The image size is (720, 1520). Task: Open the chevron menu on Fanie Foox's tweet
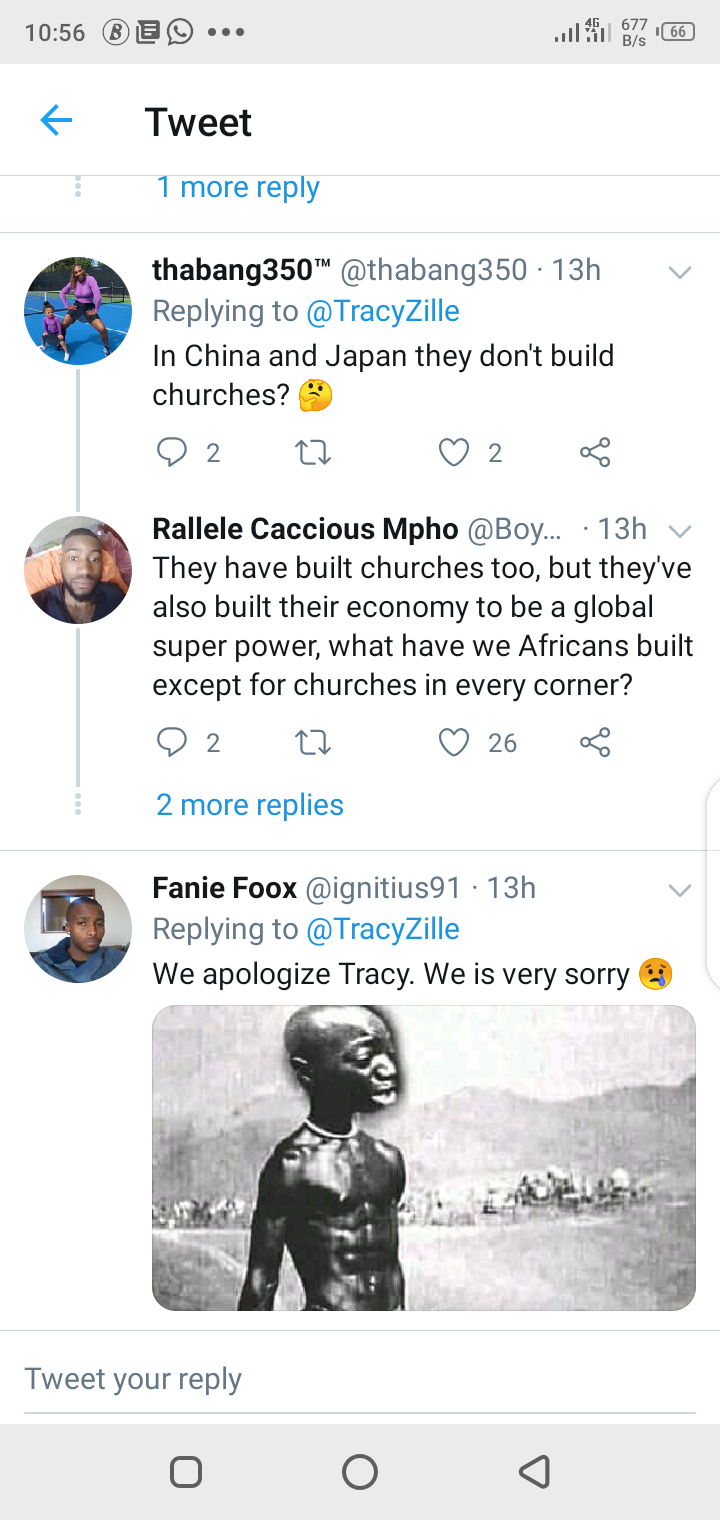[x=680, y=890]
